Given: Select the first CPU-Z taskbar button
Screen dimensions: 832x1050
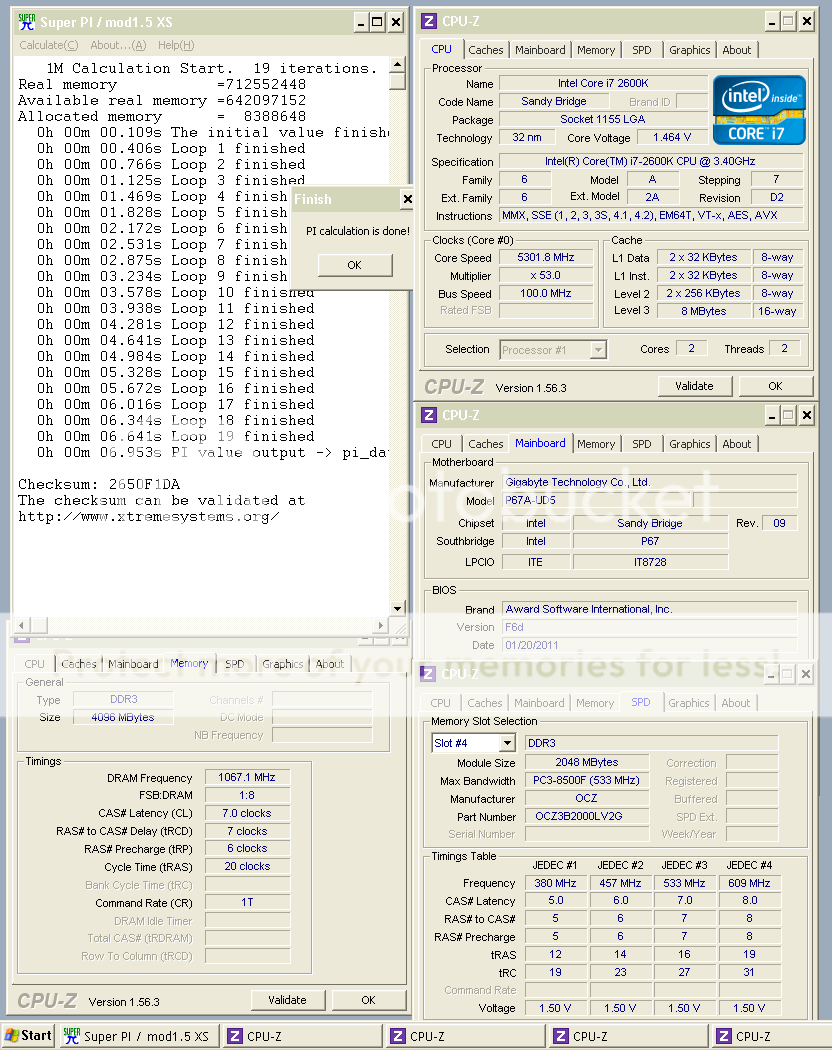Looking at the screenshot, I should (301, 1036).
